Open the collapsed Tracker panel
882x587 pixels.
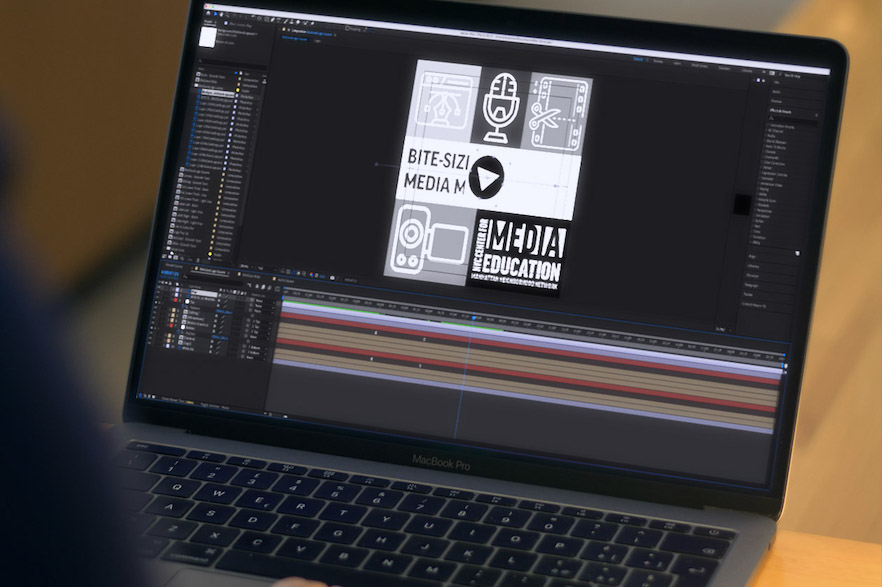click(749, 294)
